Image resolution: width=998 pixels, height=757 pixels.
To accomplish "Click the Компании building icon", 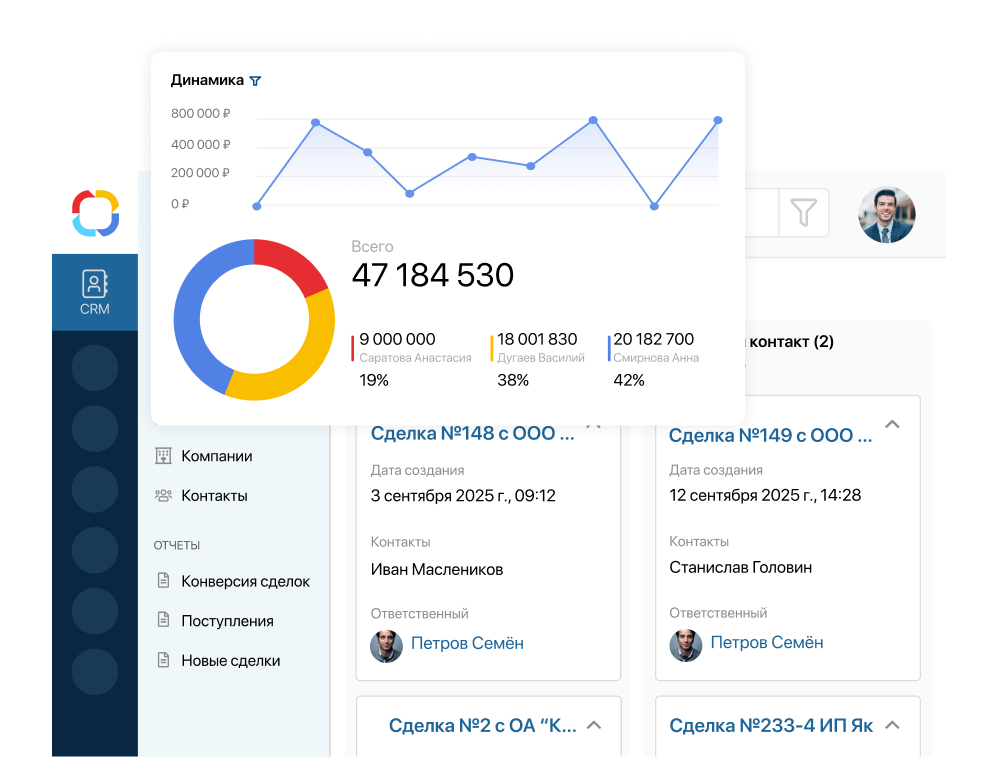I will point(163,456).
